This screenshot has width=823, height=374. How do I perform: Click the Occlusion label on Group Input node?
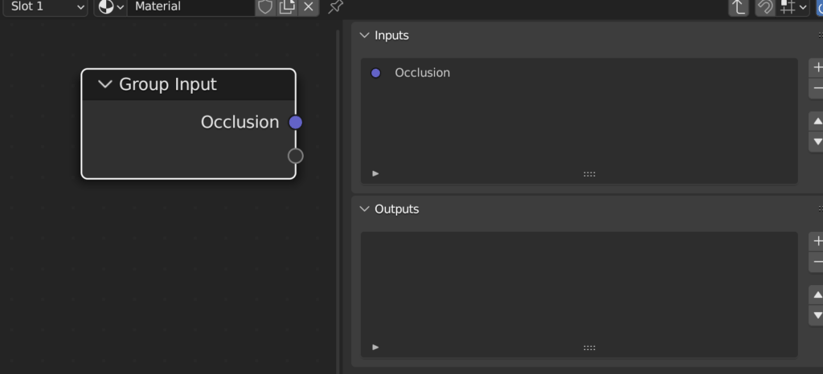(240, 122)
